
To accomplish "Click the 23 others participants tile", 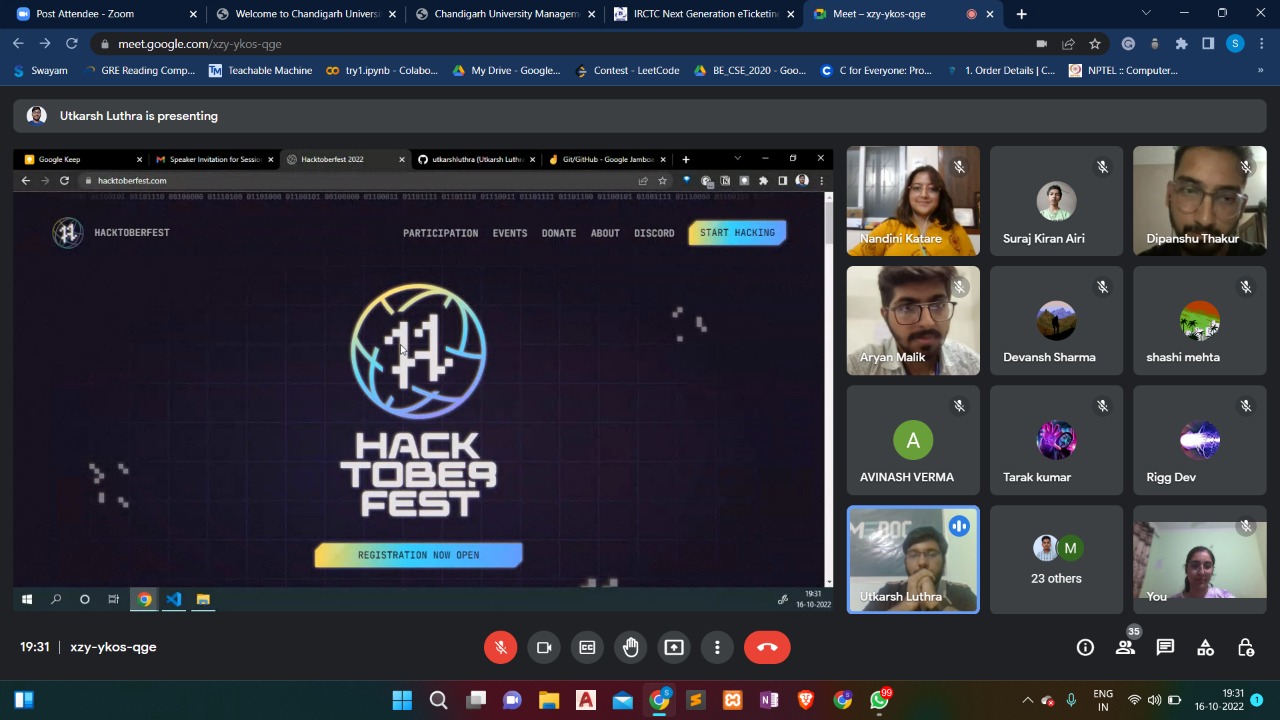I will (1056, 559).
